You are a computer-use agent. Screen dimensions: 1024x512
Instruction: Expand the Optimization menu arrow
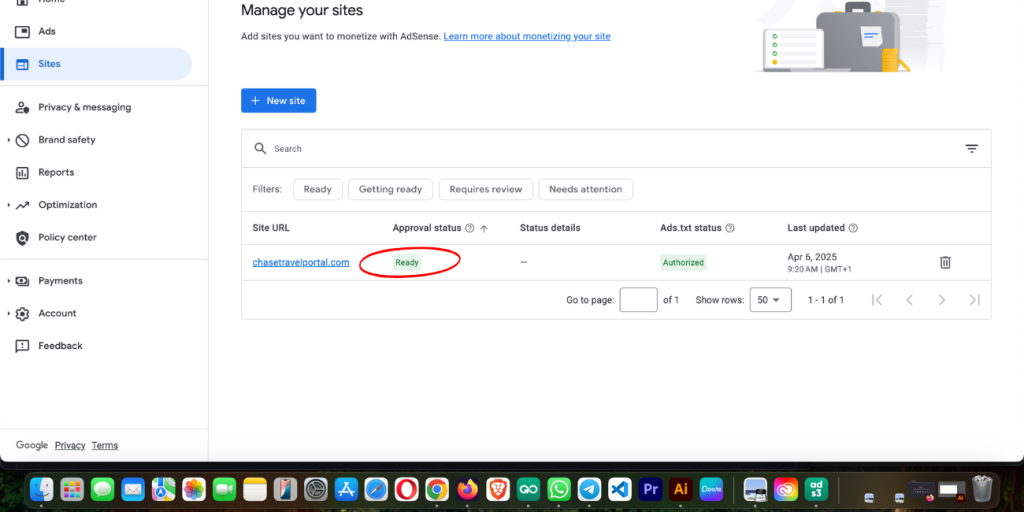click(x=8, y=205)
